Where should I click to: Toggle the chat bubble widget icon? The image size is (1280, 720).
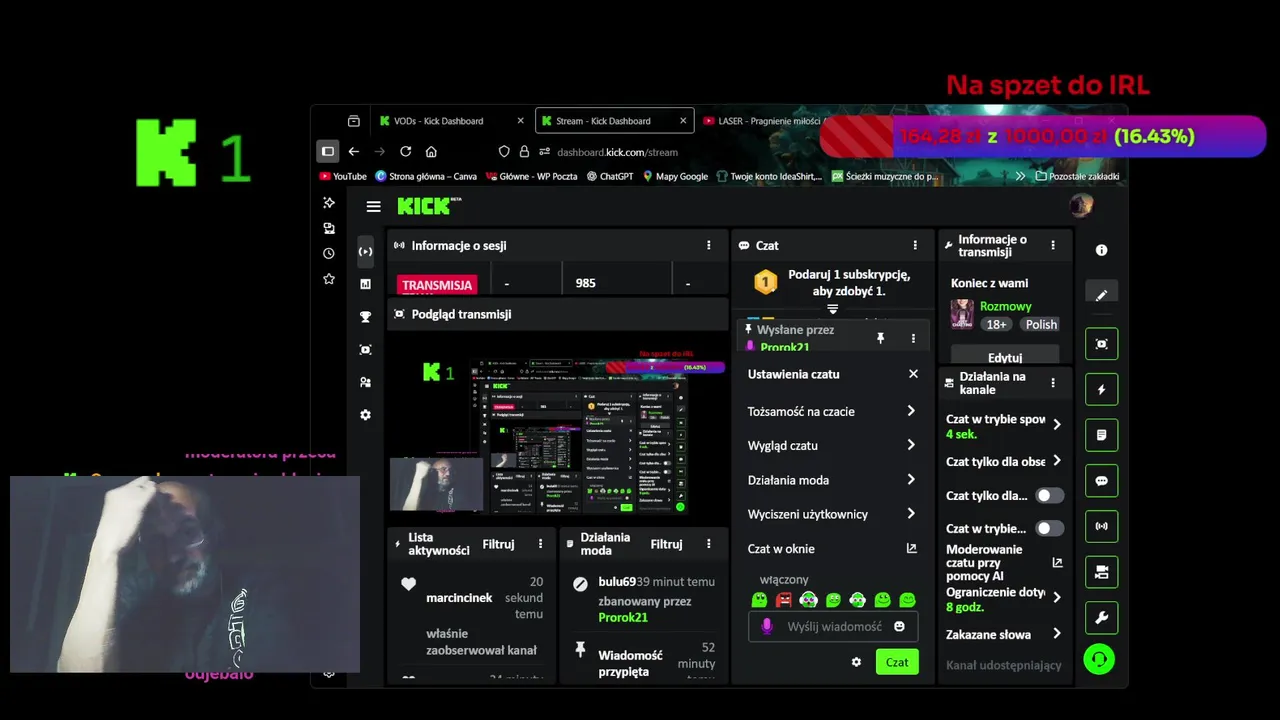point(1101,481)
